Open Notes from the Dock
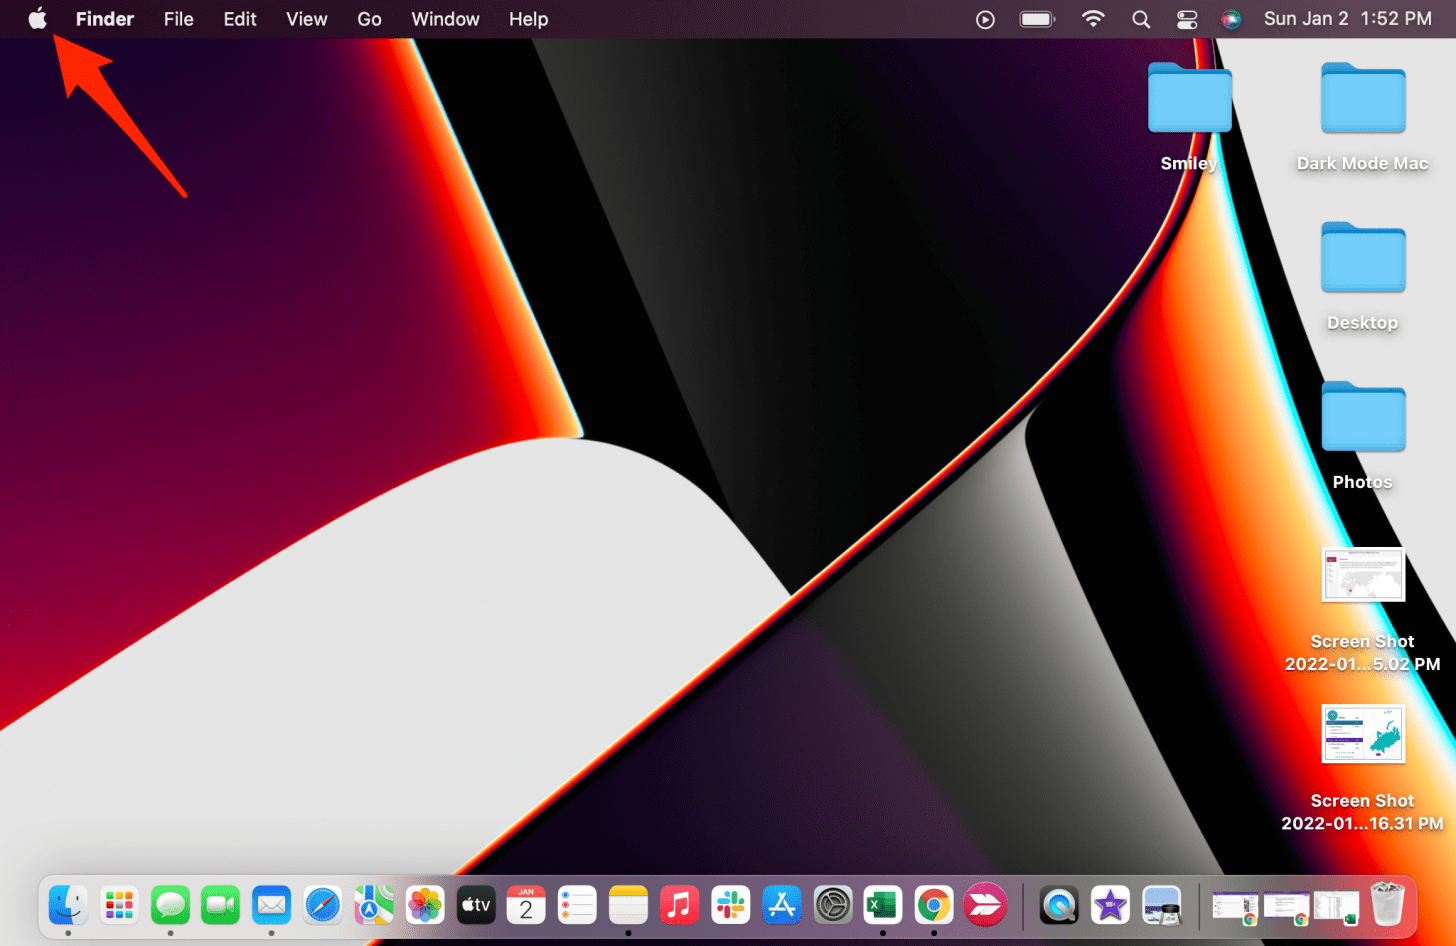 point(628,906)
